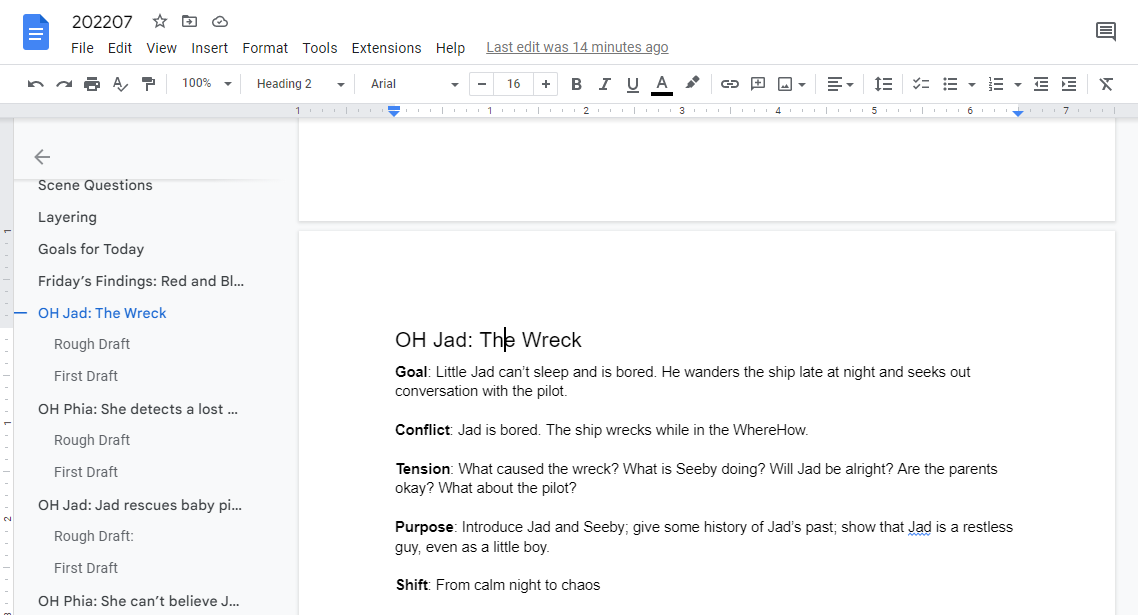Click the insert link icon
This screenshot has width=1138, height=615.
(x=730, y=84)
